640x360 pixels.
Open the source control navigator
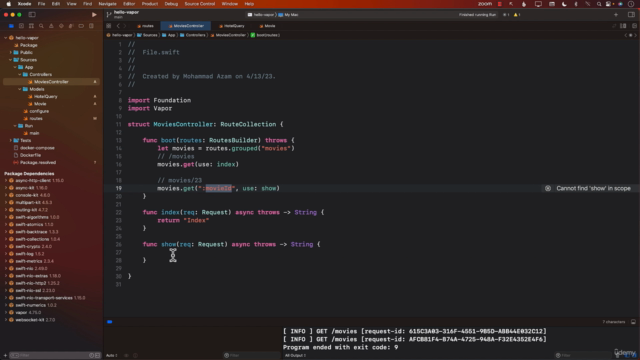[x=21, y=26]
